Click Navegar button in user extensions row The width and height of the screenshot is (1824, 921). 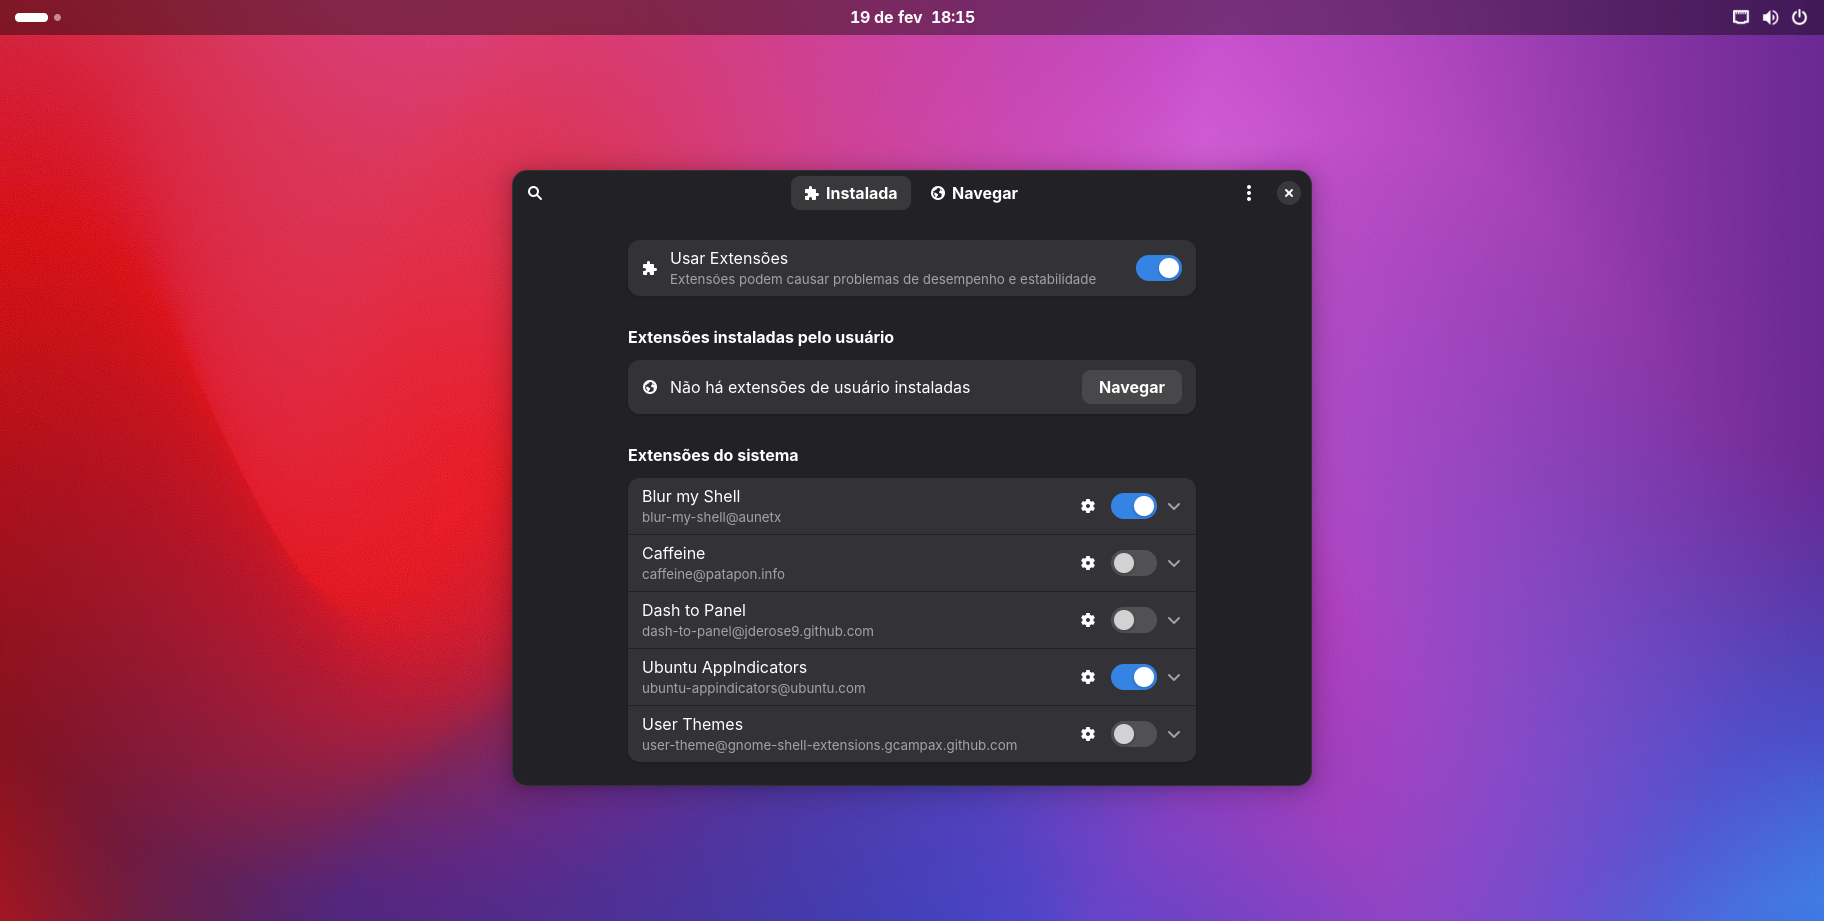pyautogui.click(x=1131, y=387)
